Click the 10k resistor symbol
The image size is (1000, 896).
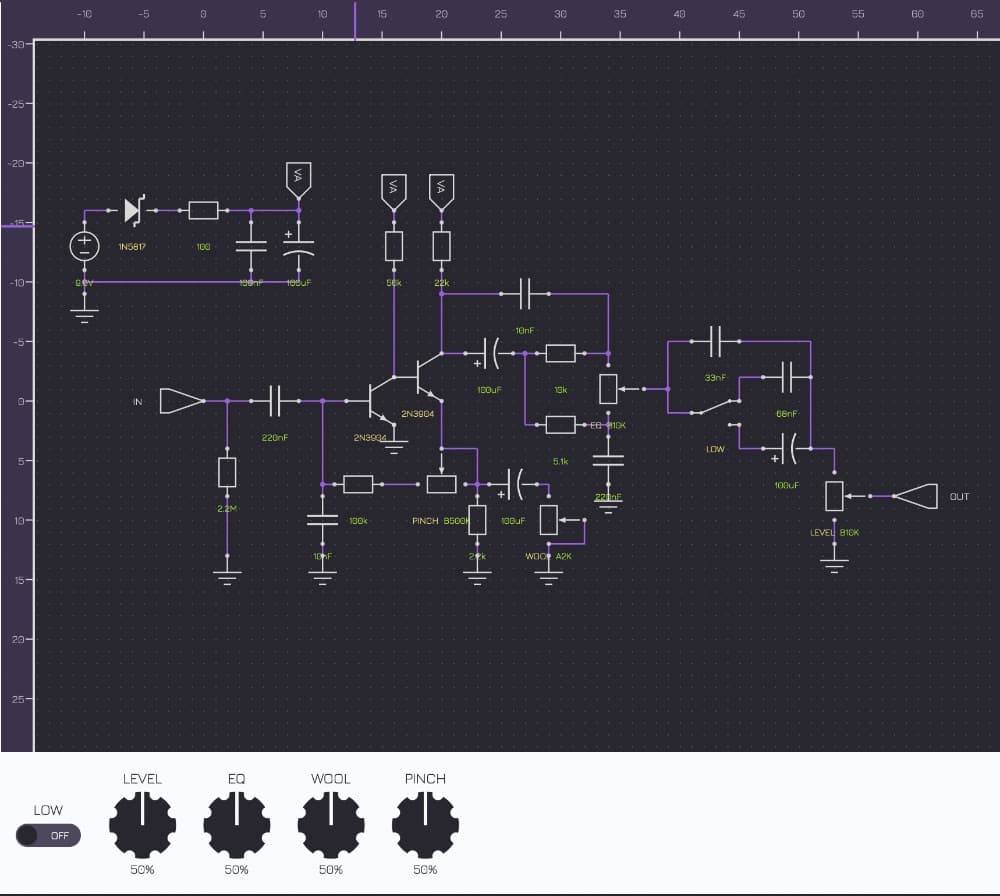(x=561, y=353)
